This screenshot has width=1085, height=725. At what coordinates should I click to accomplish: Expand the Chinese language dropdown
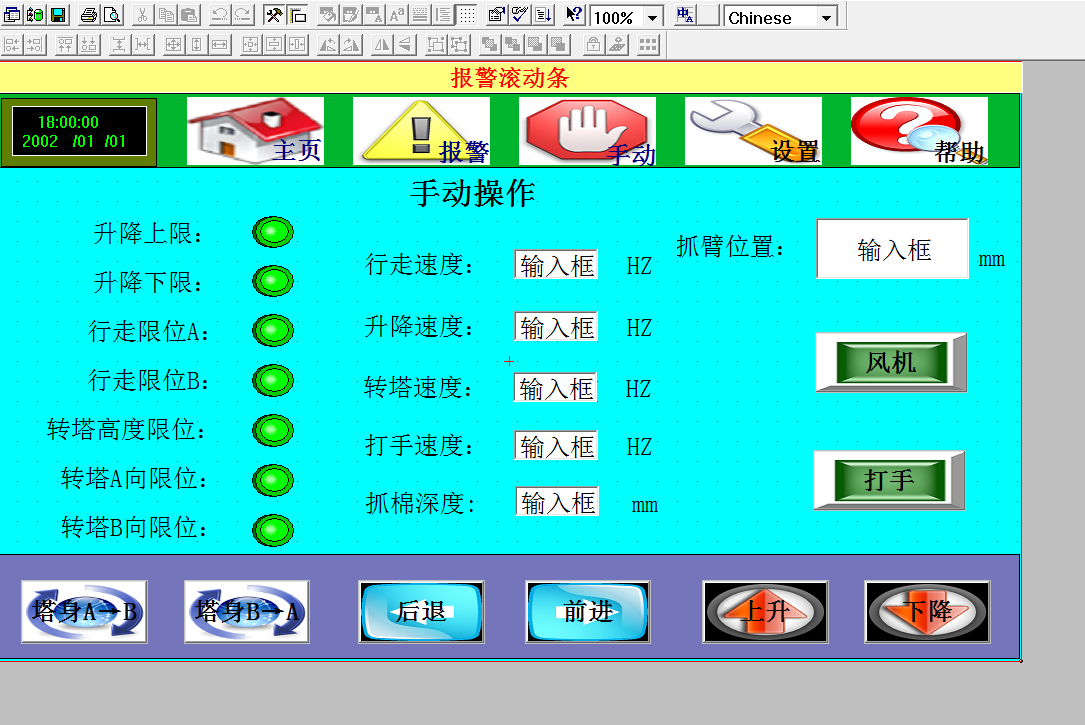click(x=825, y=18)
